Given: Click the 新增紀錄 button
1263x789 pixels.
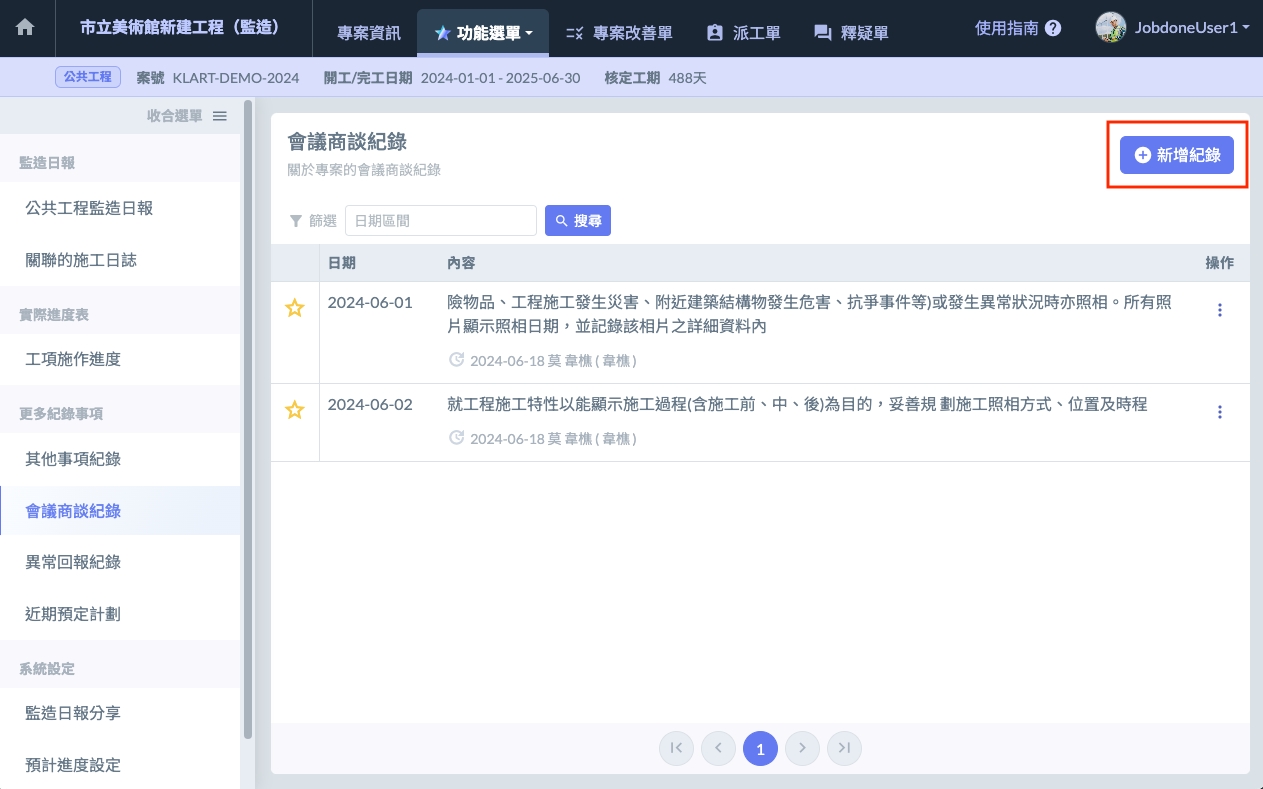Looking at the screenshot, I should pos(1176,155).
